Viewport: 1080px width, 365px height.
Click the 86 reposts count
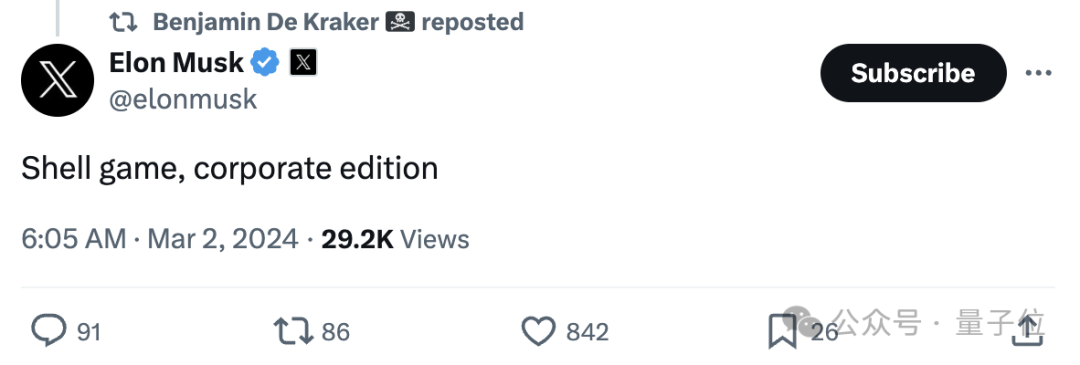point(335,333)
